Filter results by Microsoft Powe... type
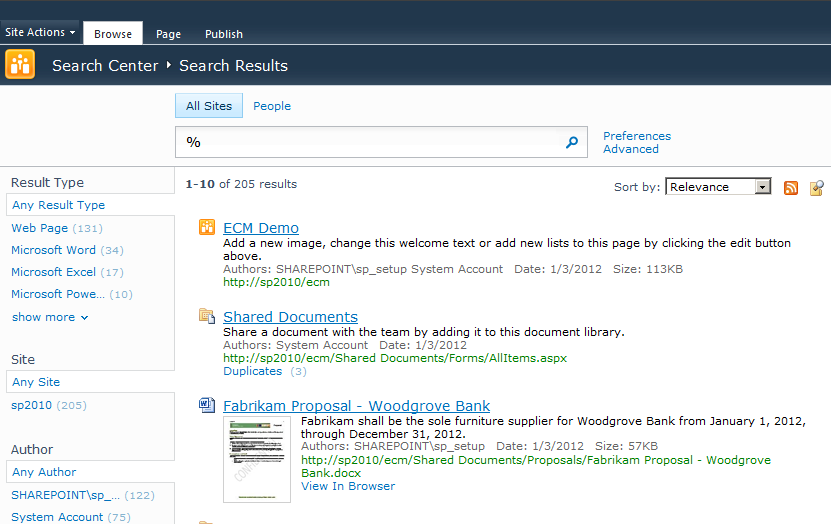Image resolution: width=831 pixels, height=524 pixels. click(58, 294)
